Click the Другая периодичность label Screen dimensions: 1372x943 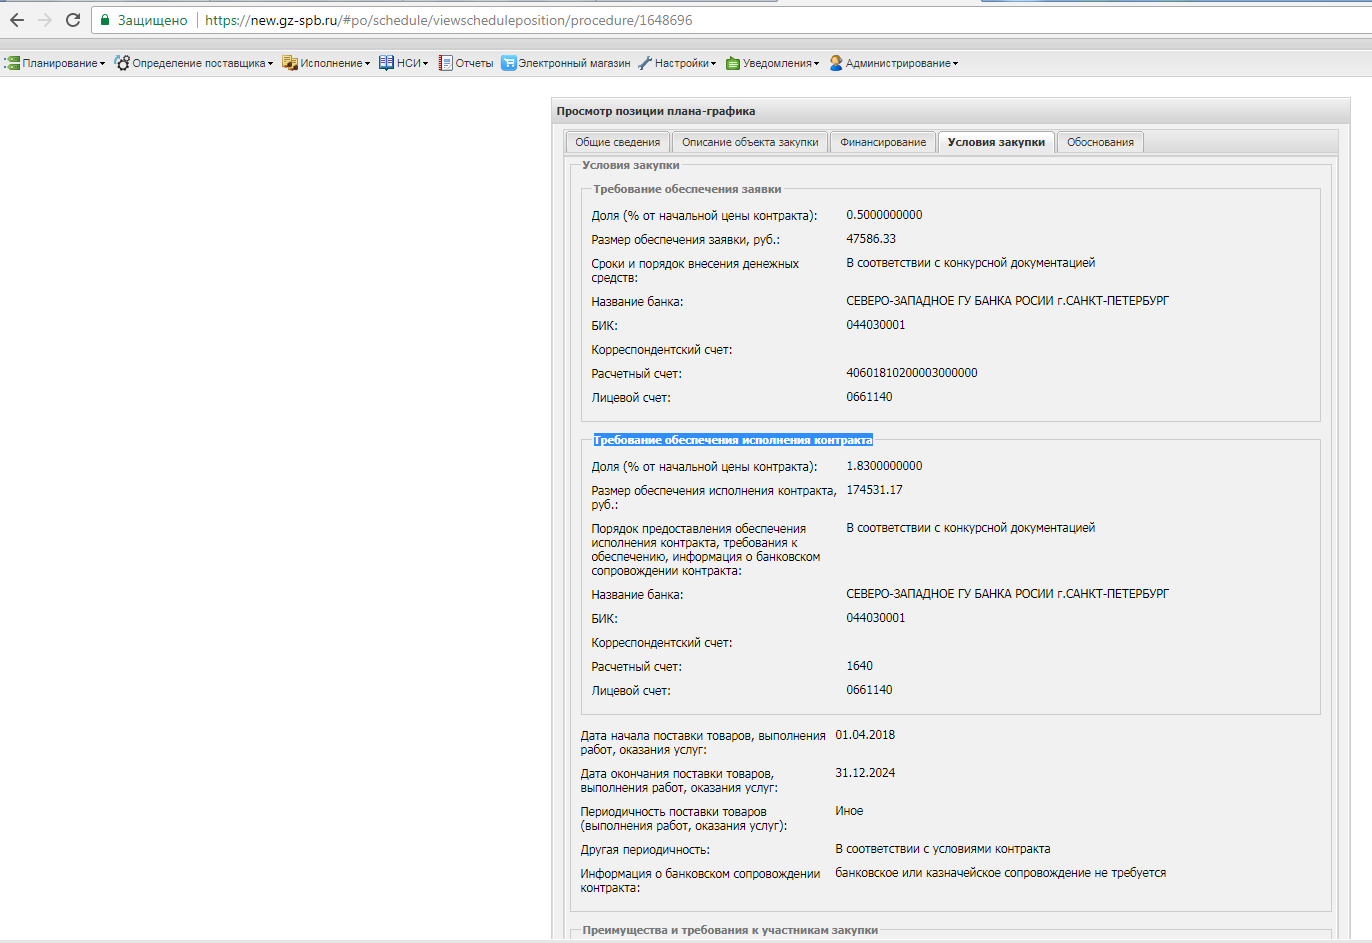coord(645,850)
